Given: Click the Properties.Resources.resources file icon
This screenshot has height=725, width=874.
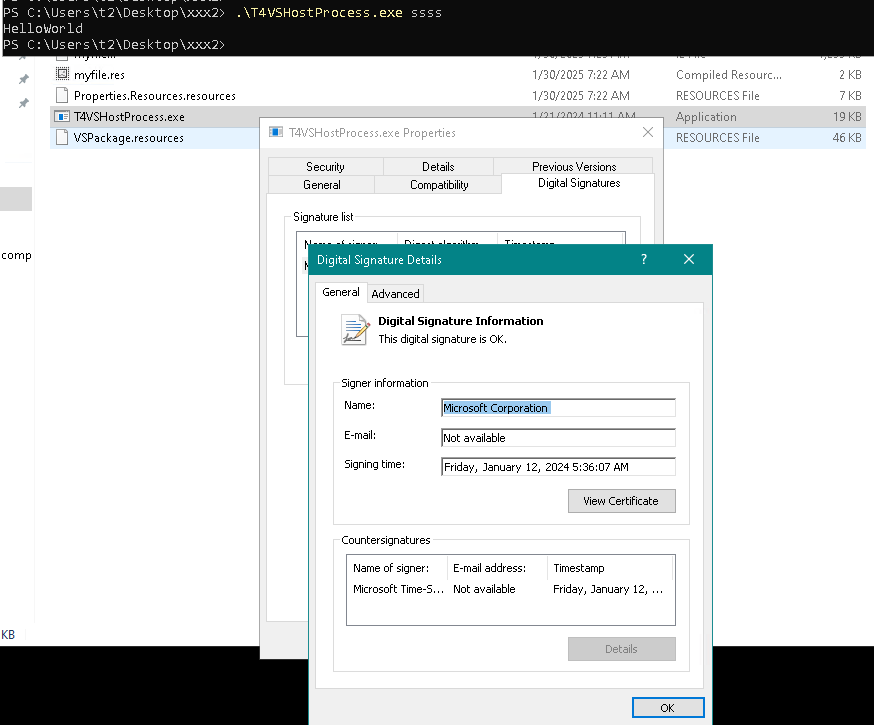Looking at the screenshot, I should [x=62, y=96].
